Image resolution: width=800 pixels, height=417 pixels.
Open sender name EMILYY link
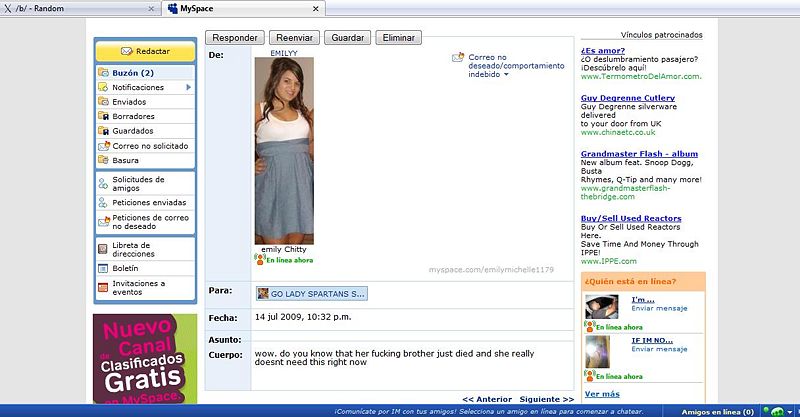tap(284, 53)
